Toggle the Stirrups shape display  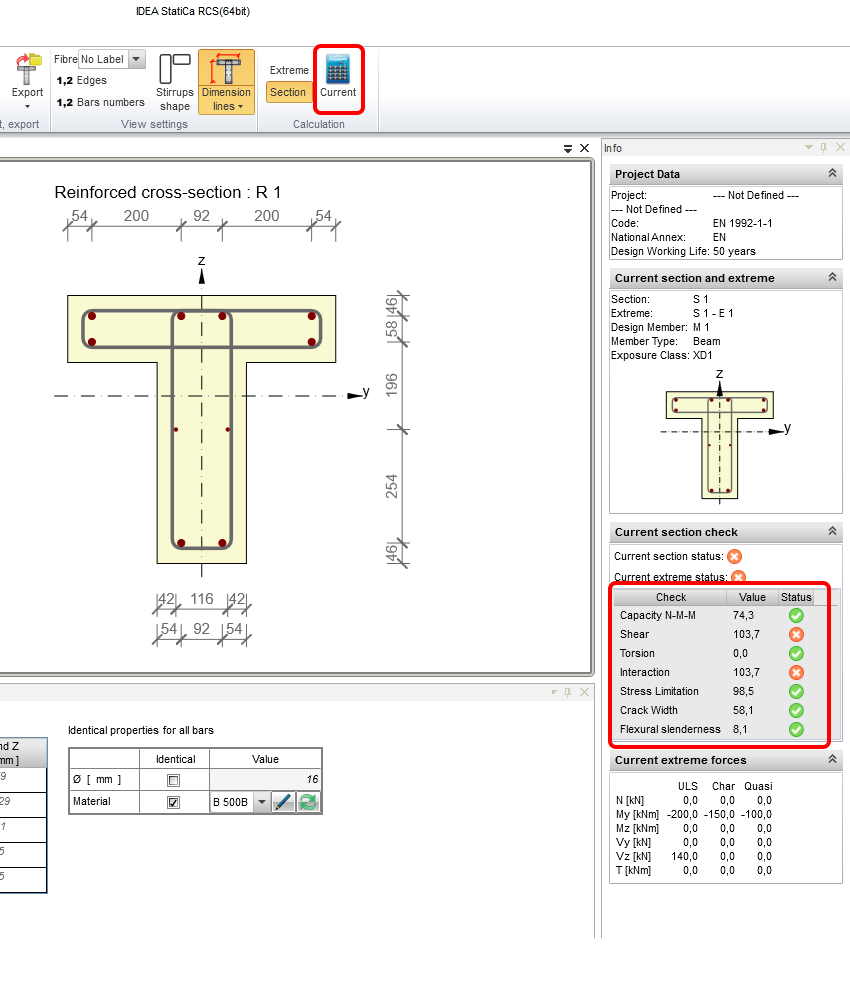click(174, 80)
